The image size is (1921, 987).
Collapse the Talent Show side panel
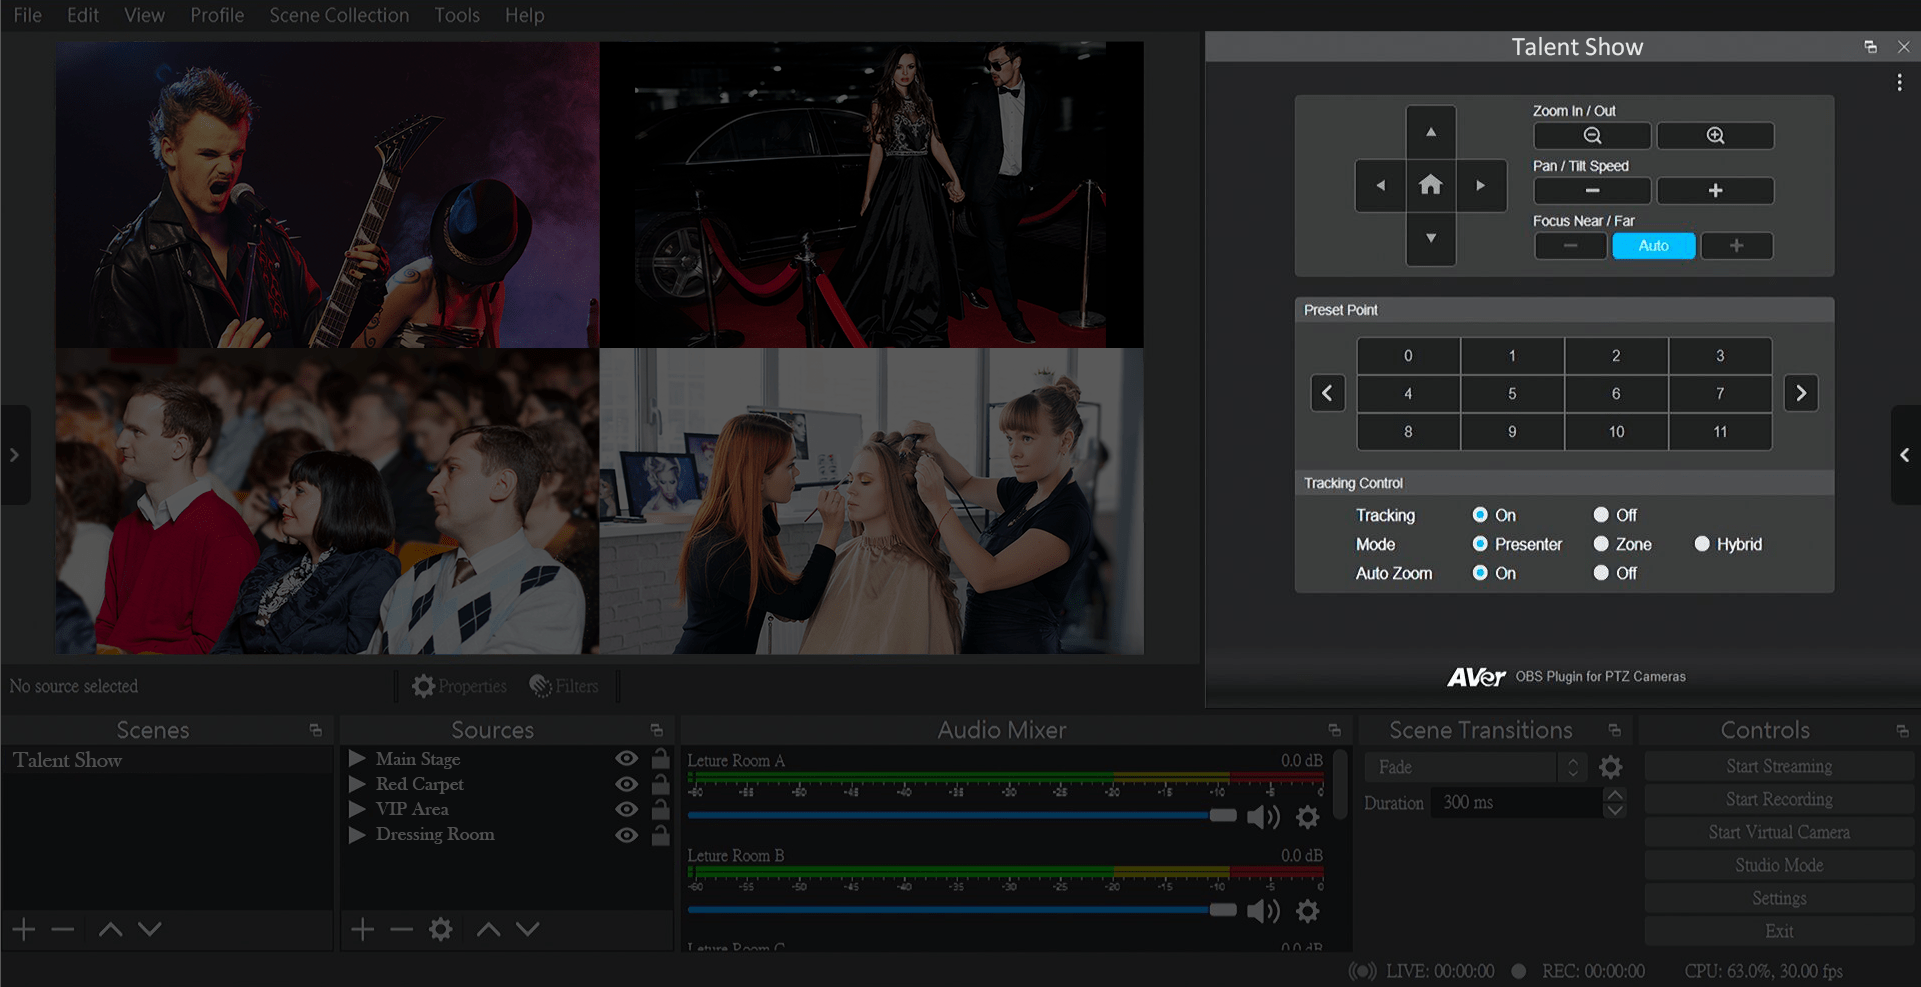1905,455
